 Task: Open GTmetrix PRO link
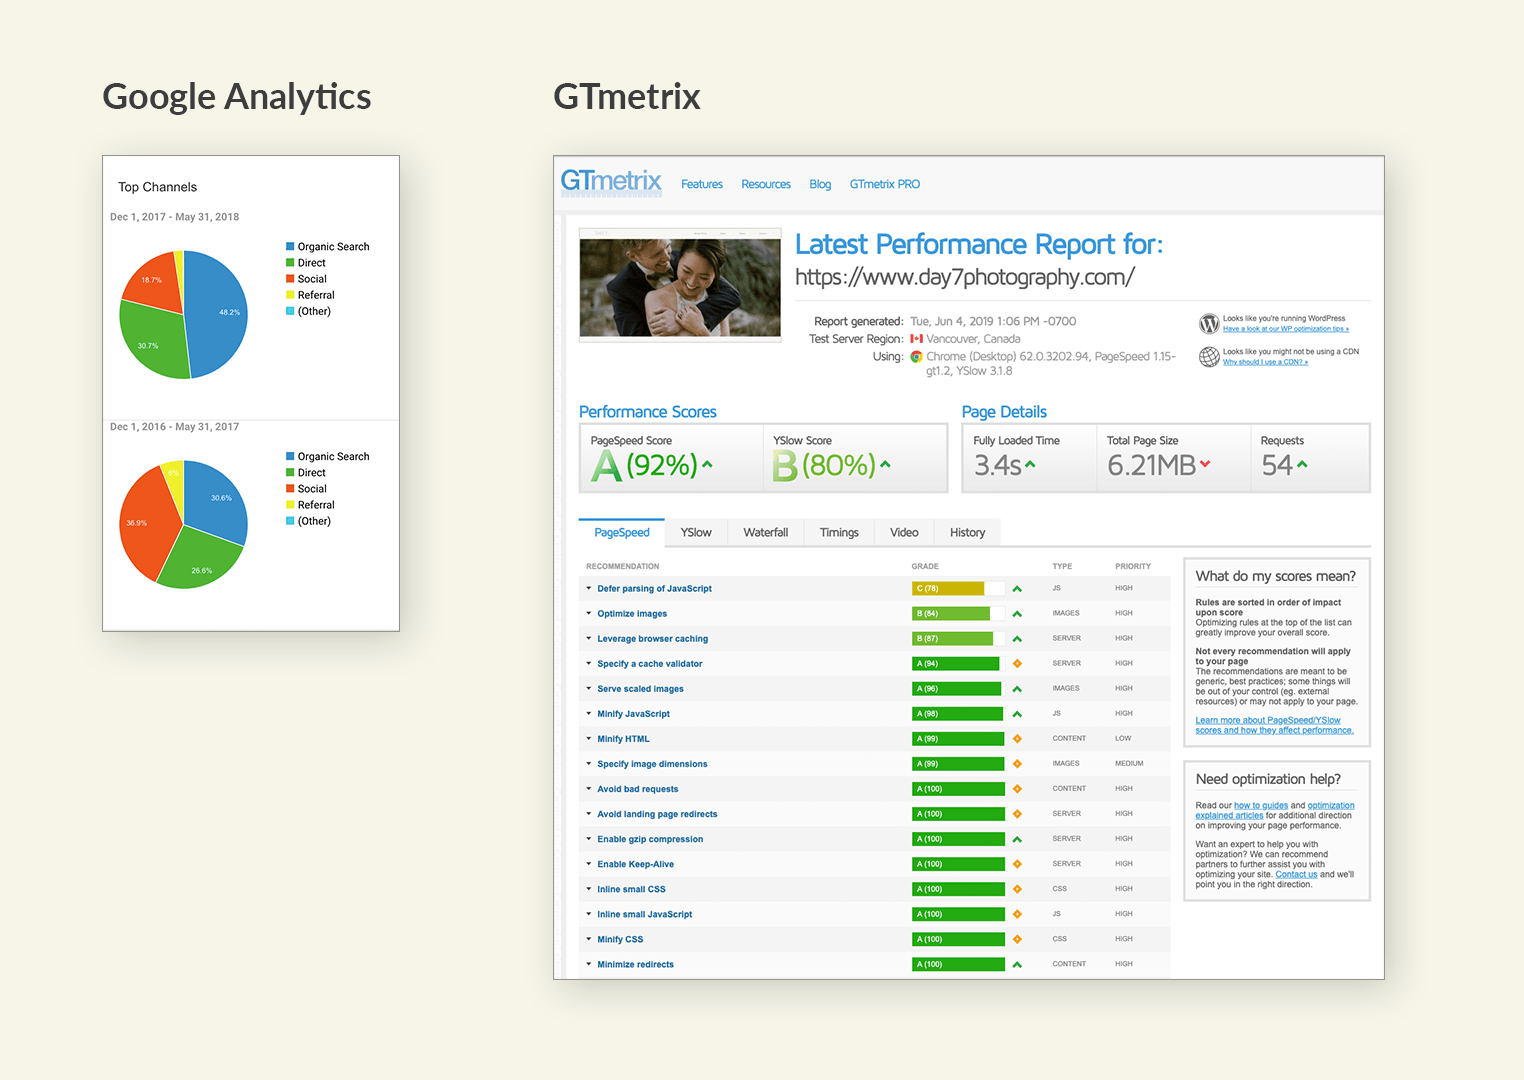[885, 184]
